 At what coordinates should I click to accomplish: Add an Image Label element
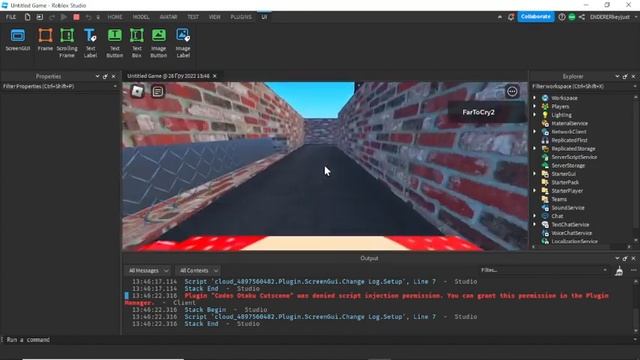point(183,43)
